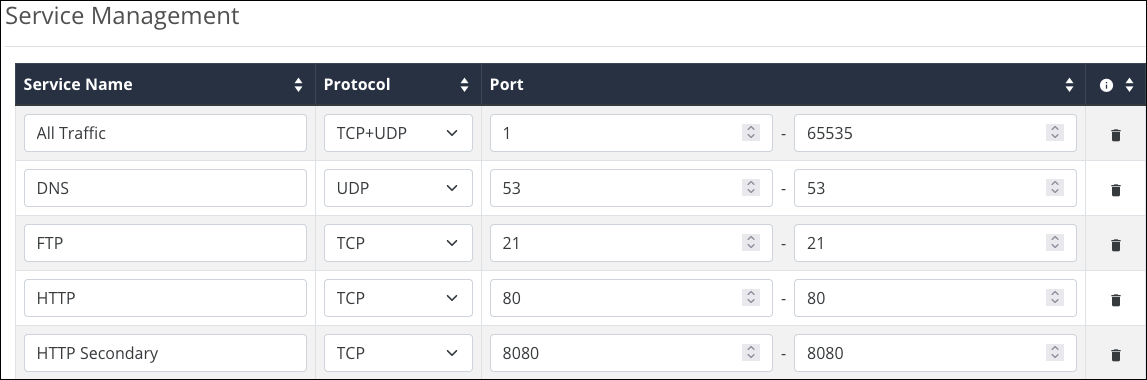Remove the FTP service with trash icon
This screenshot has height=380, width=1147.
tap(1116, 245)
